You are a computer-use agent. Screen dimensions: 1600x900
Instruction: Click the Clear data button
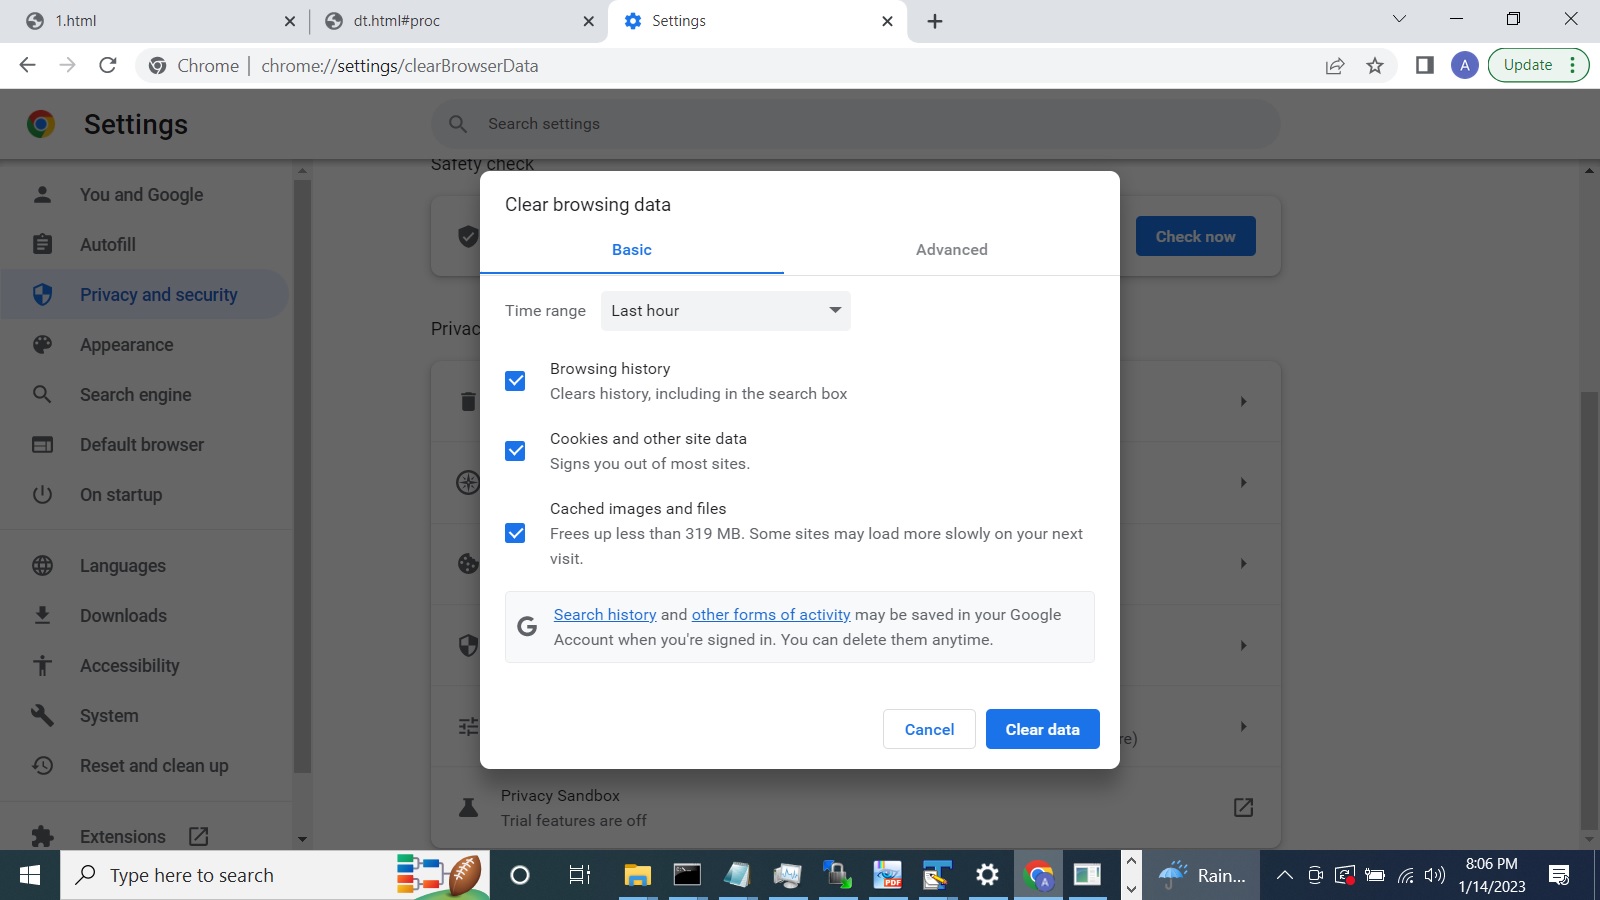1042,729
